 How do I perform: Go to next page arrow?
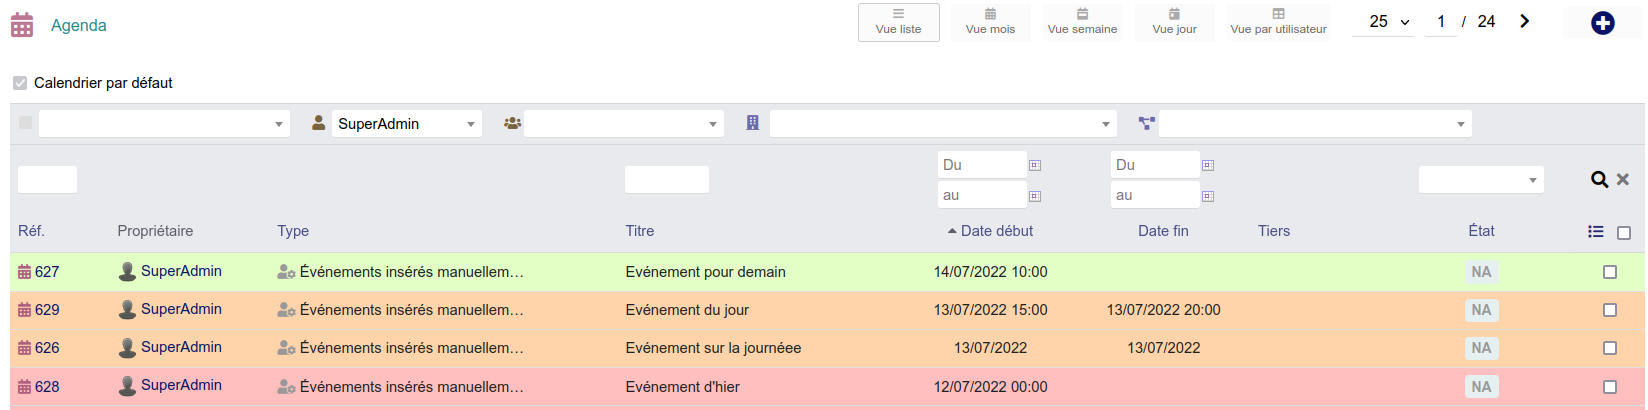point(1524,21)
